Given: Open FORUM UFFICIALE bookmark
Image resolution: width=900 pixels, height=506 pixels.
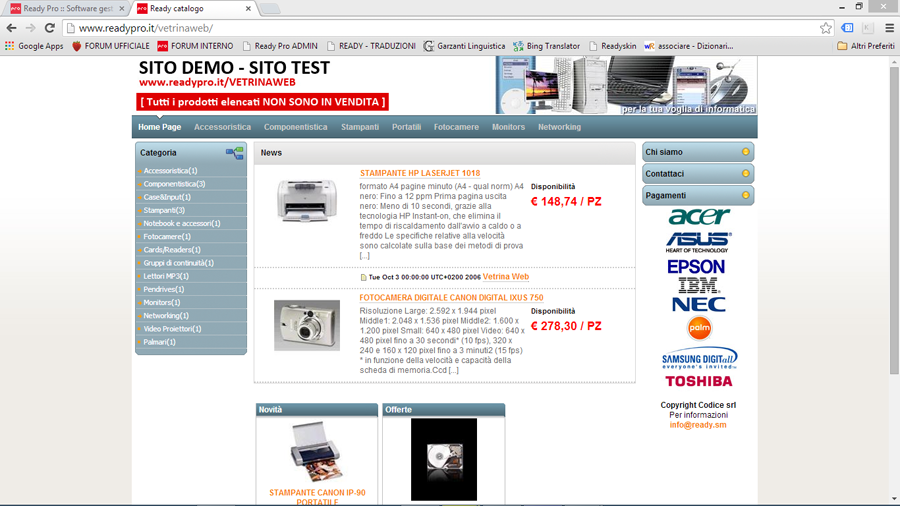Looking at the screenshot, I should [111, 46].
